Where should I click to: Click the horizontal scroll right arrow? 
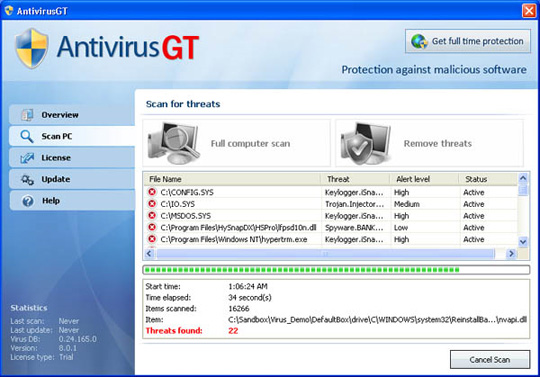point(511,254)
